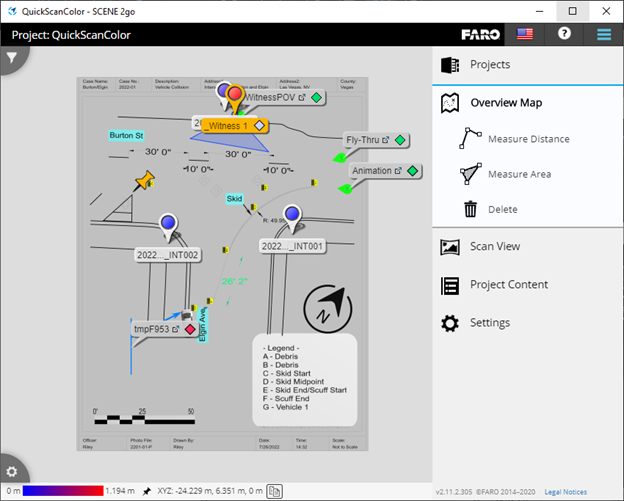624x501 pixels.
Task: Open WitnessPOV external link icon
Action: [x=302, y=97]
